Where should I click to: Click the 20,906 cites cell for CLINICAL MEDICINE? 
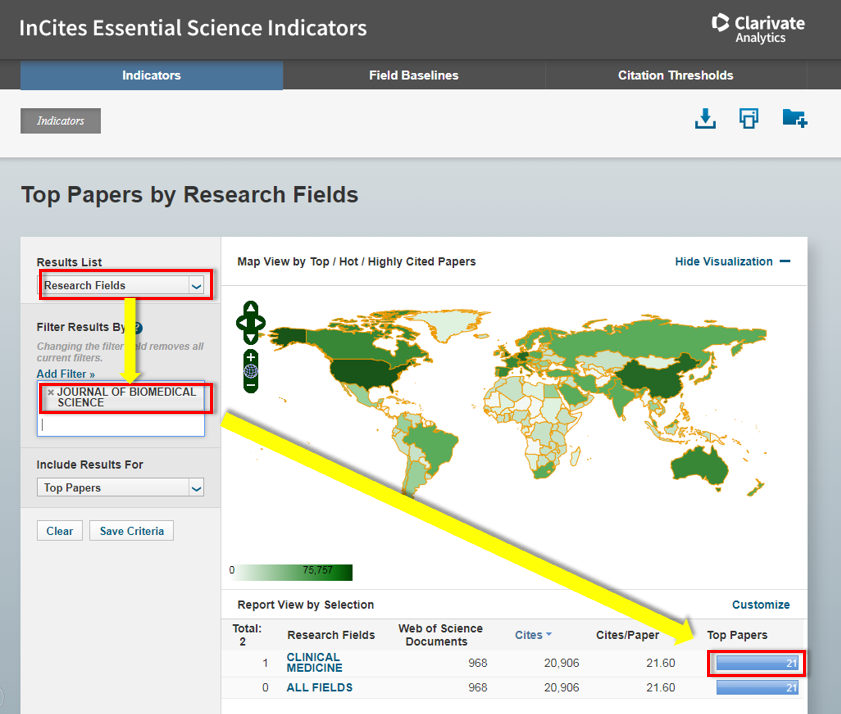[x=562, y=663]
